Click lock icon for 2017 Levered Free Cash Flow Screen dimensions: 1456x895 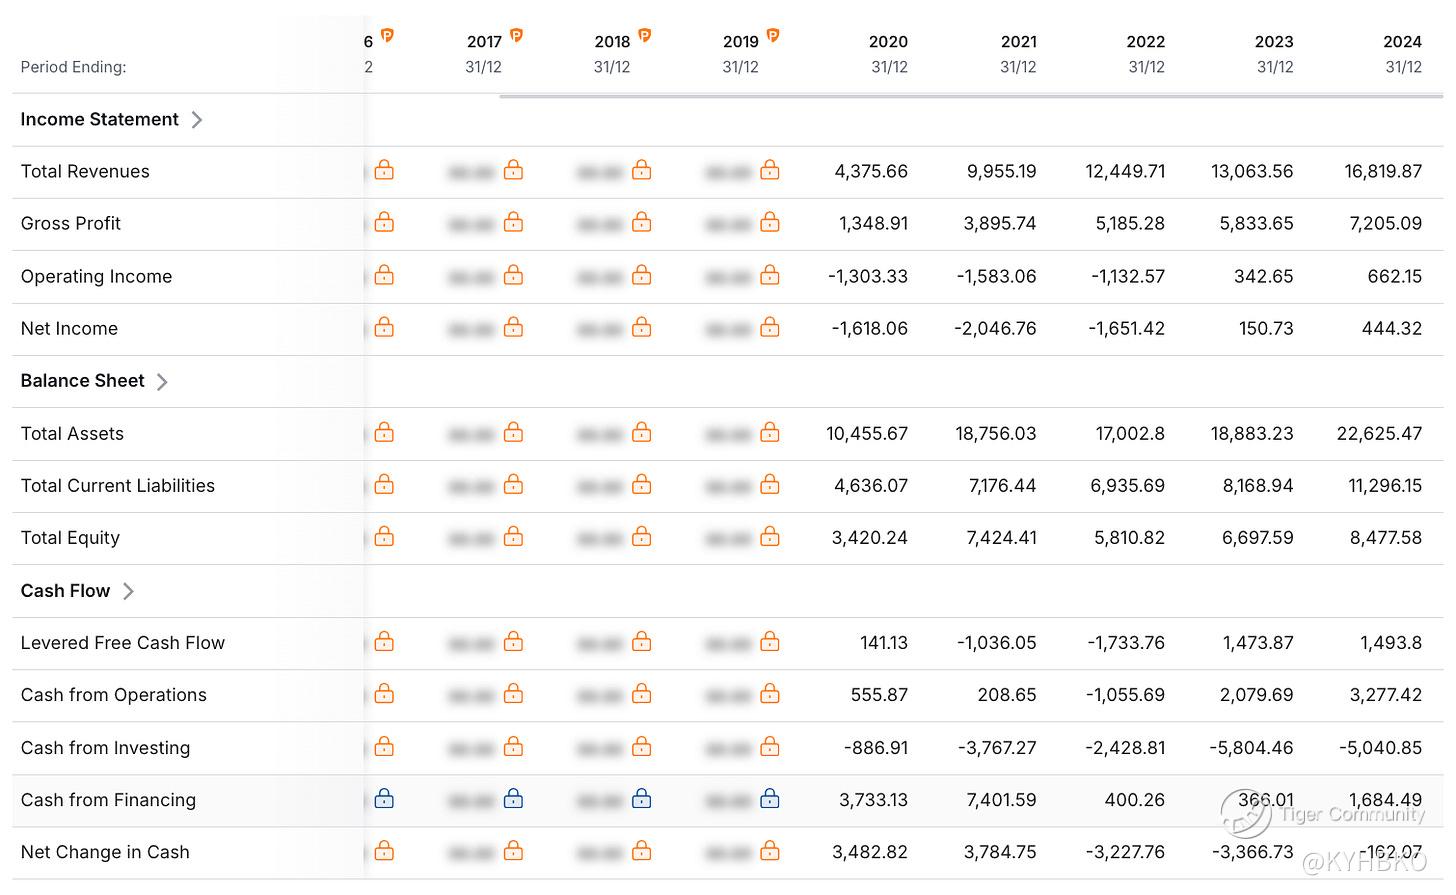click(x=513, y=642)
